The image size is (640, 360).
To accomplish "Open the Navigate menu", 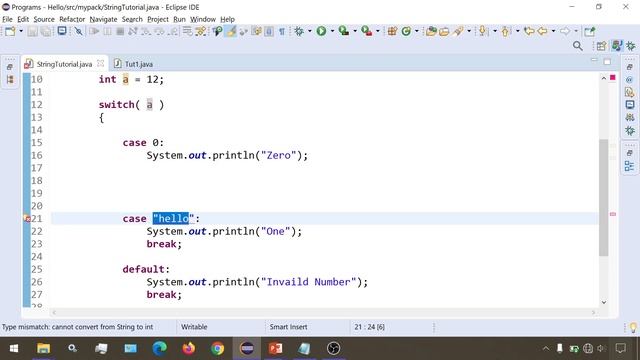I will tap(103, 19).
